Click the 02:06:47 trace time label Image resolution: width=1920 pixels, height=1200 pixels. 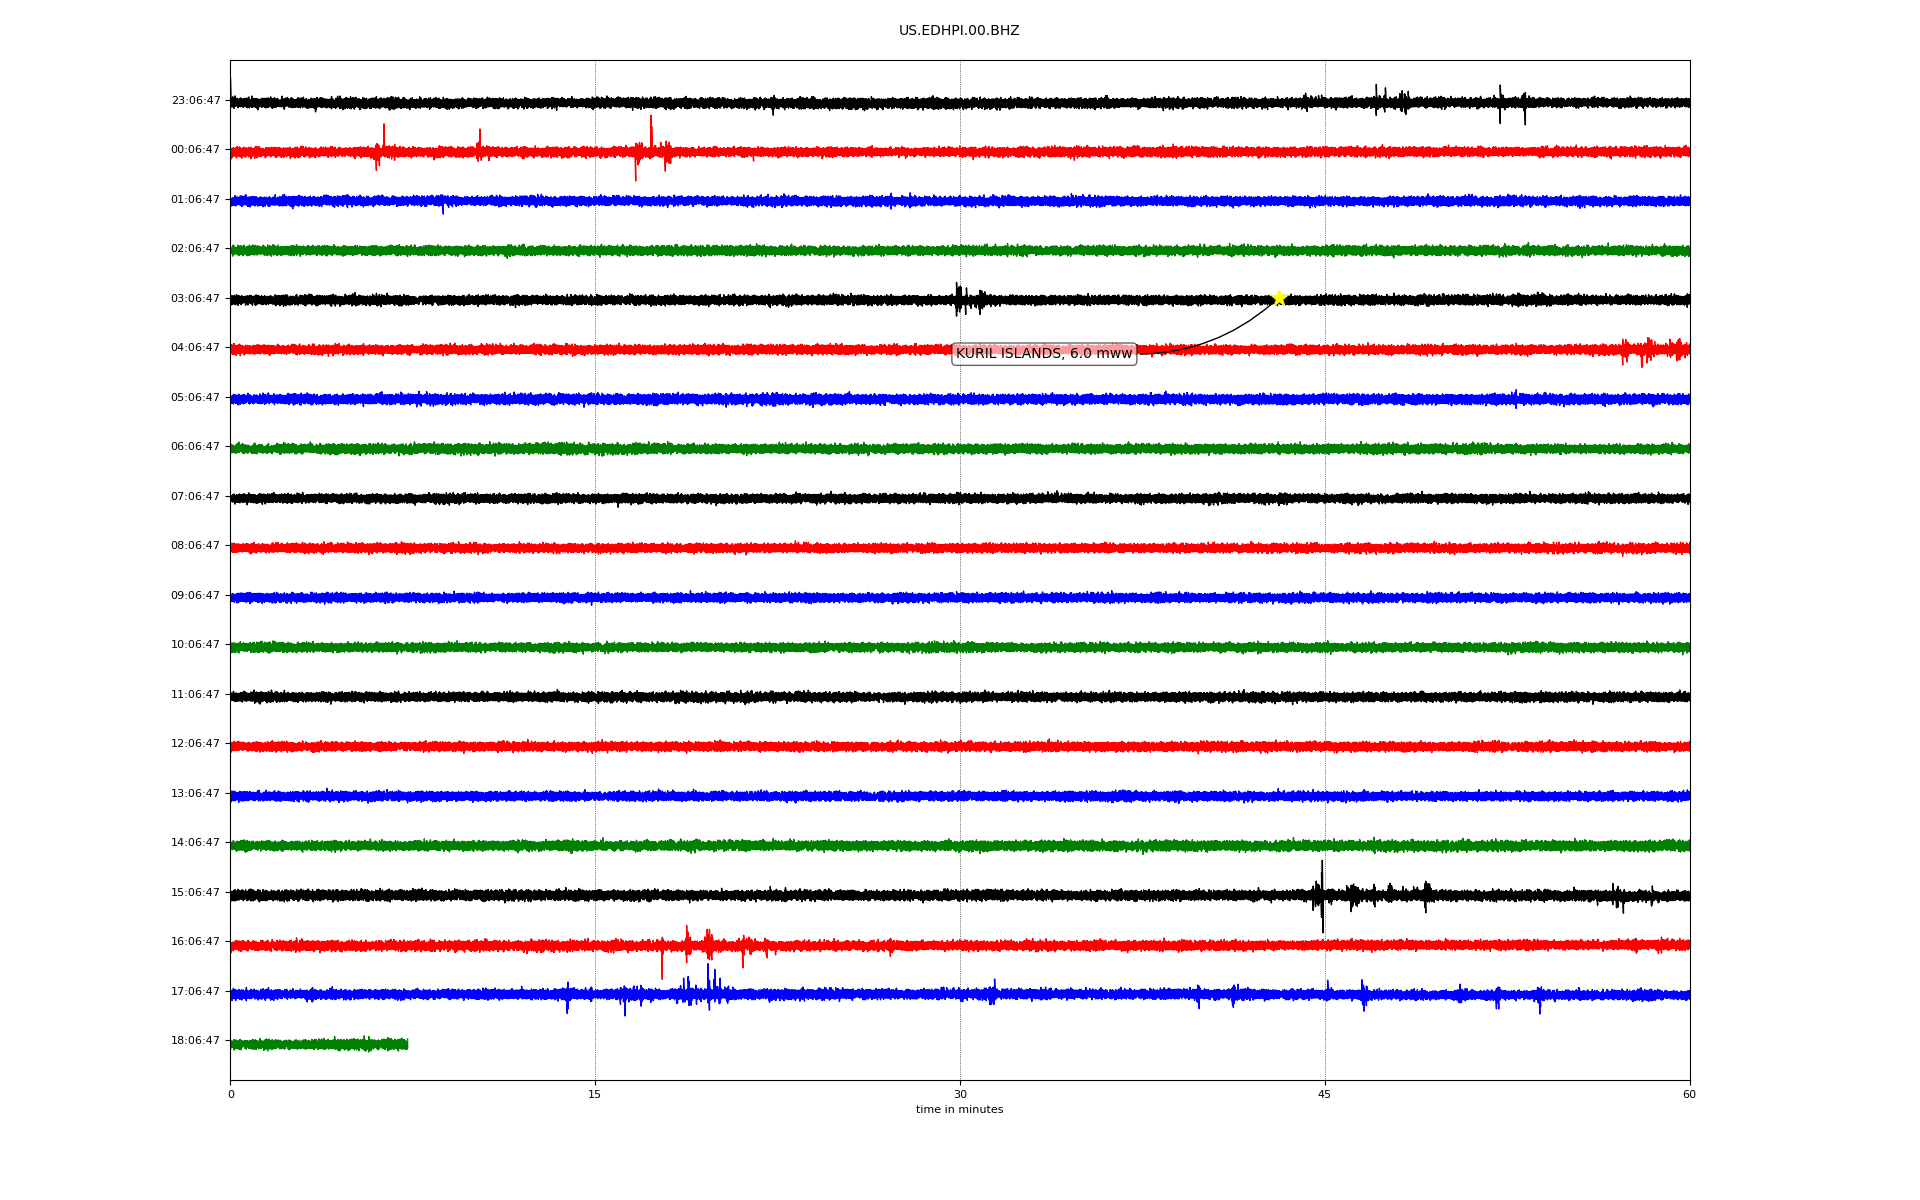[195, 249]
